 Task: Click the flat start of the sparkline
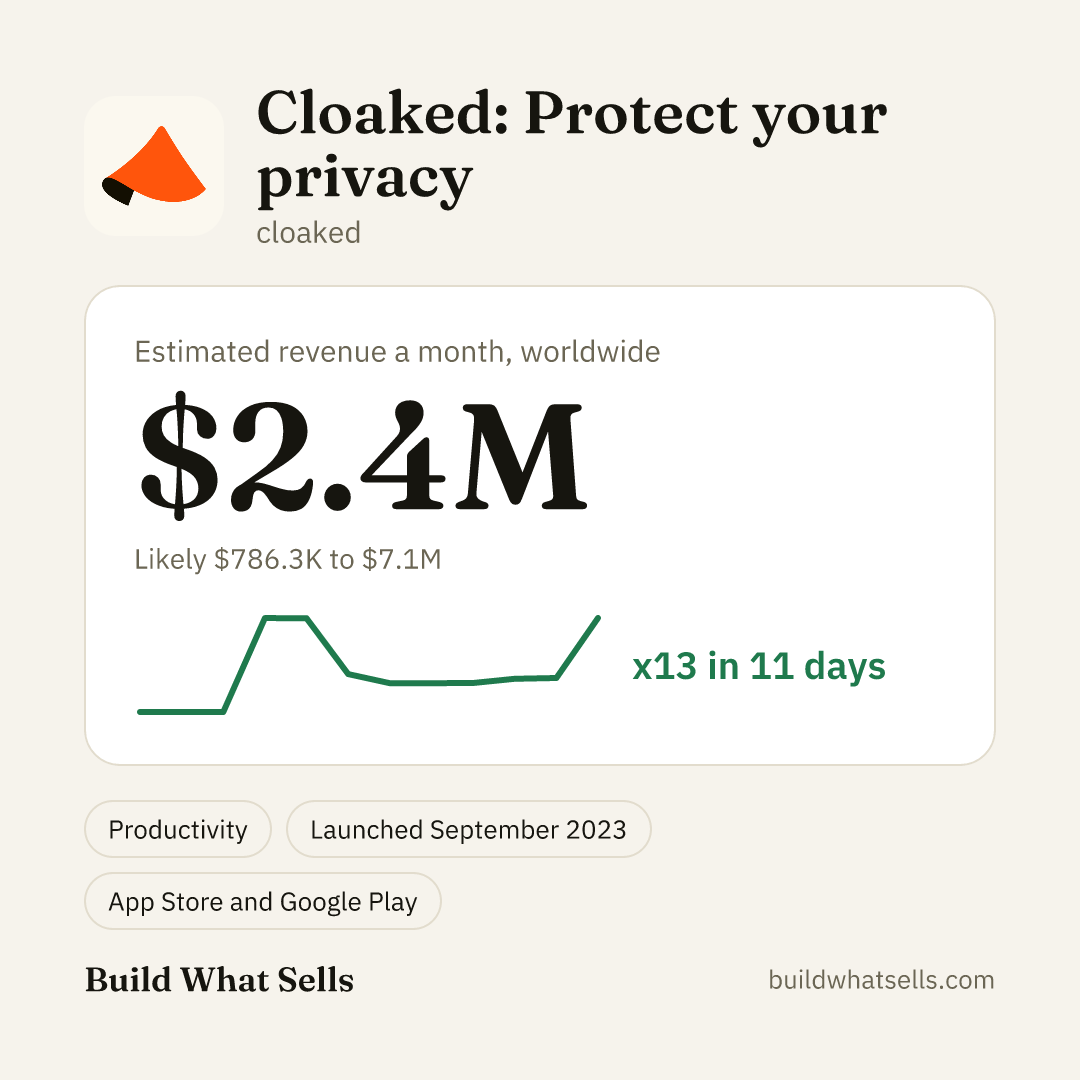[181, 712]
